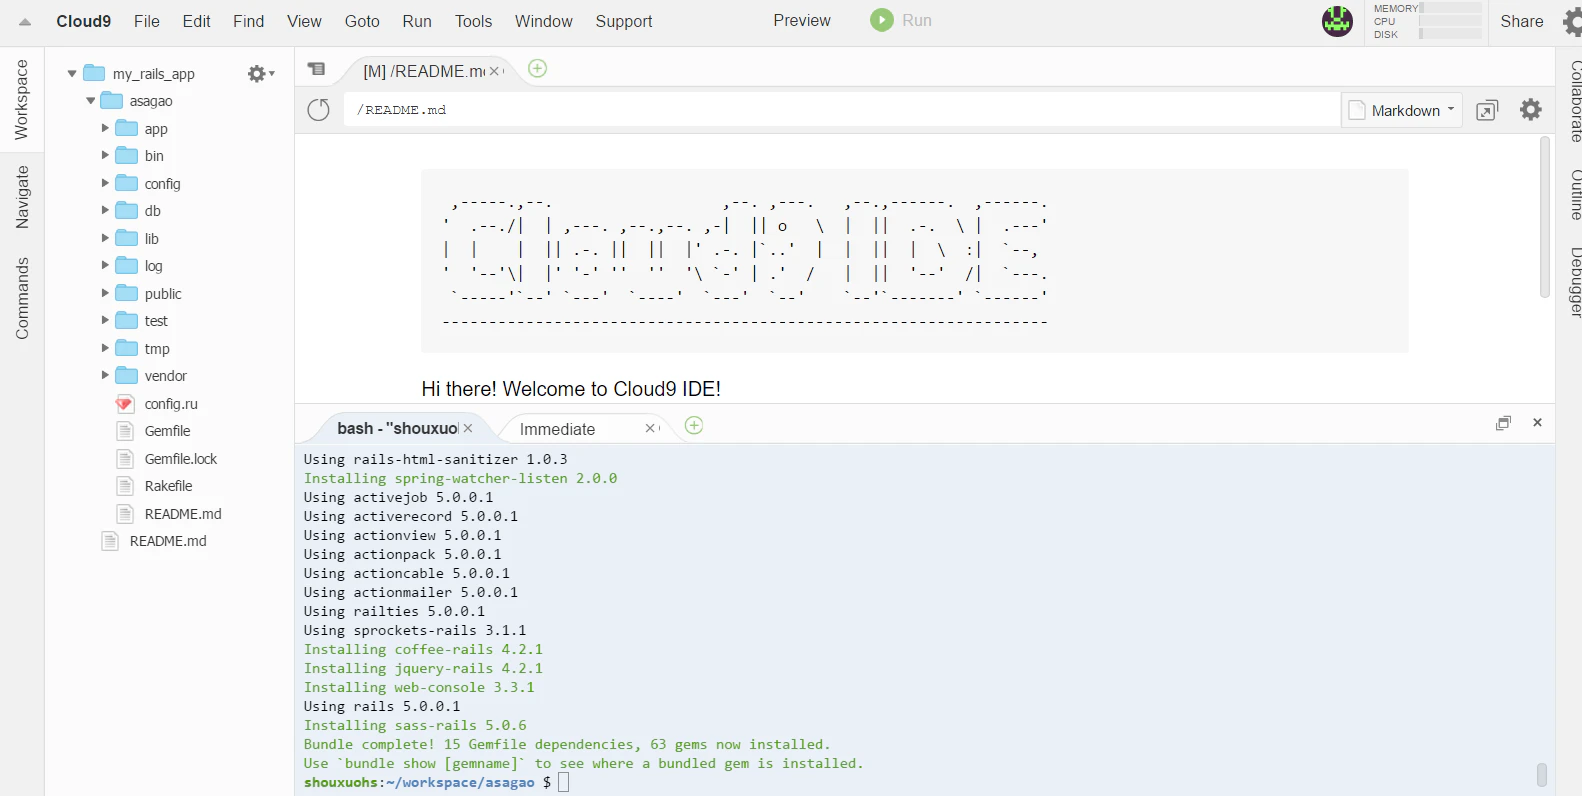Open the Markdown preview type dropdown

click(1402, 110)
